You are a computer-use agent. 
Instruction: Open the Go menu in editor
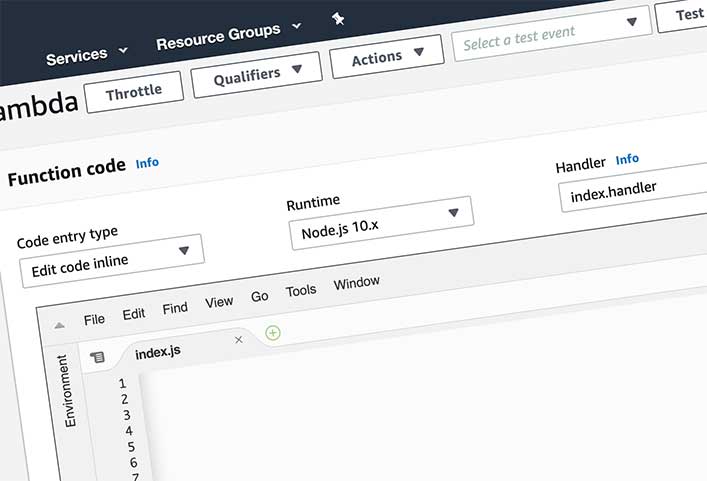click(260, 296)
